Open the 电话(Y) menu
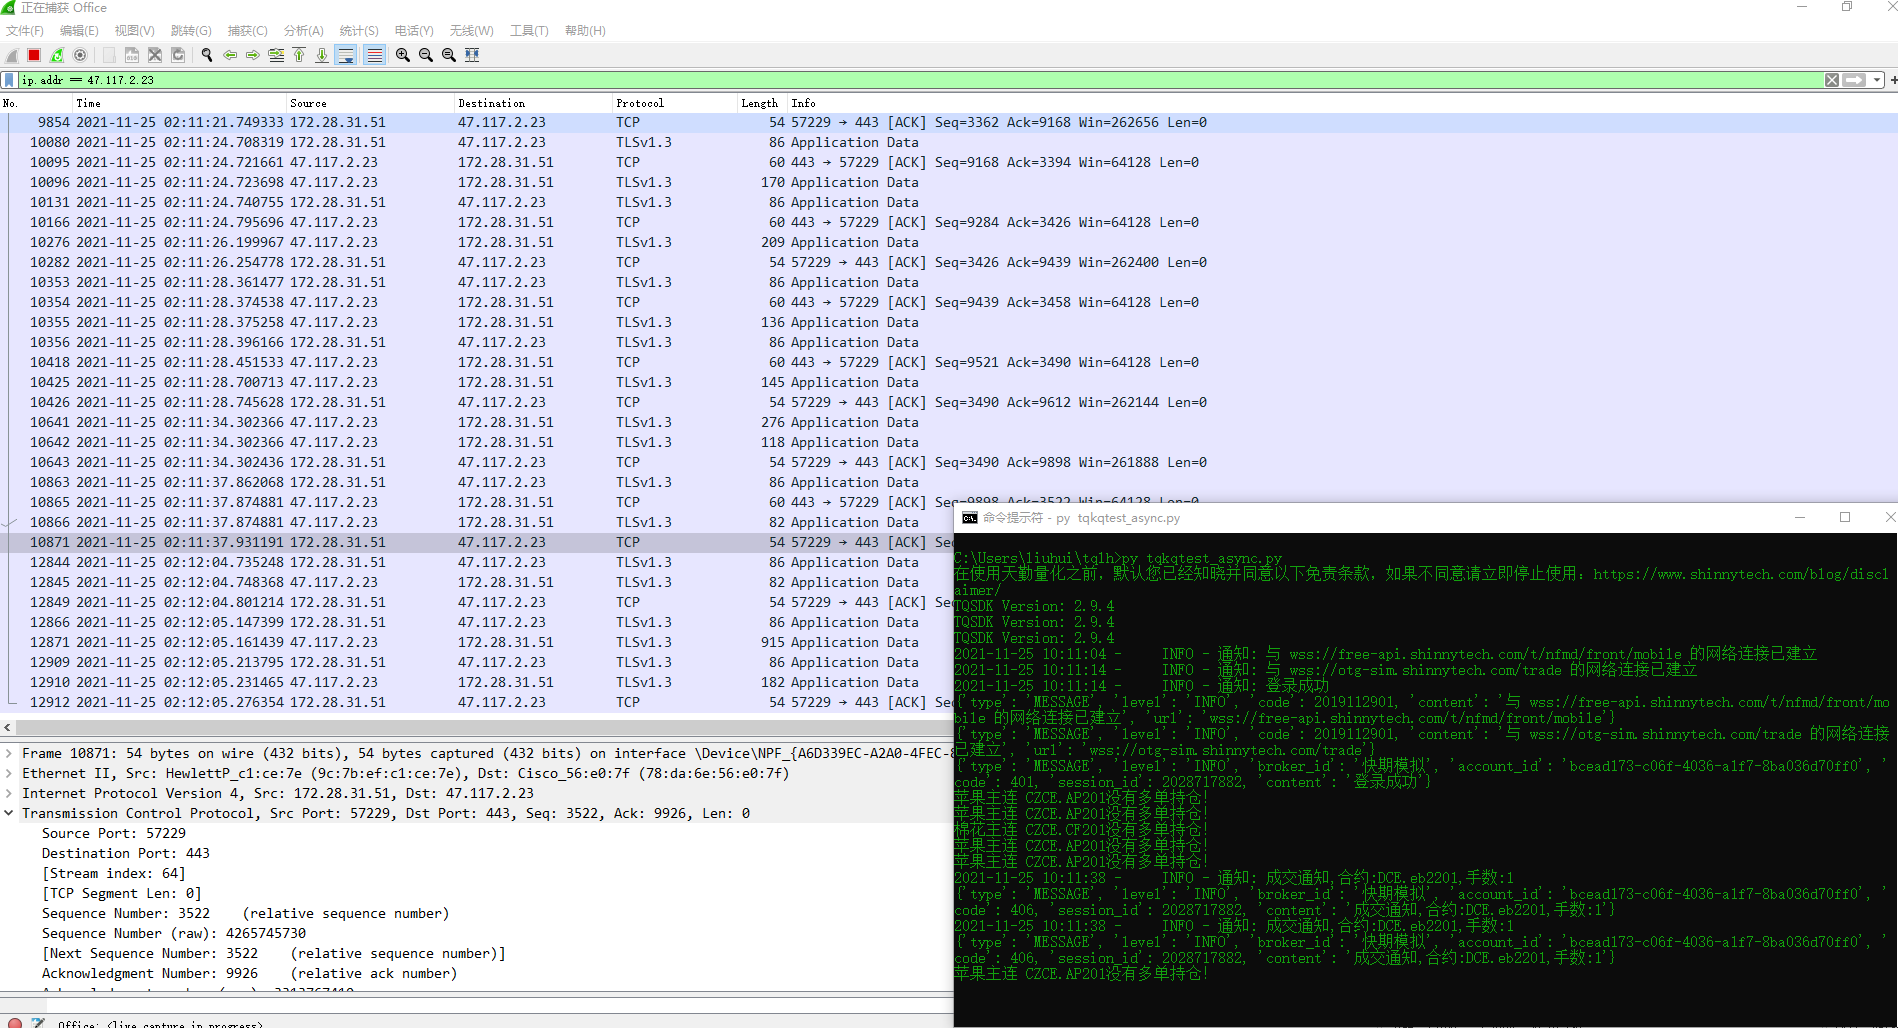The height and width of the screenshot is (1028, 1898). [414, 31]
